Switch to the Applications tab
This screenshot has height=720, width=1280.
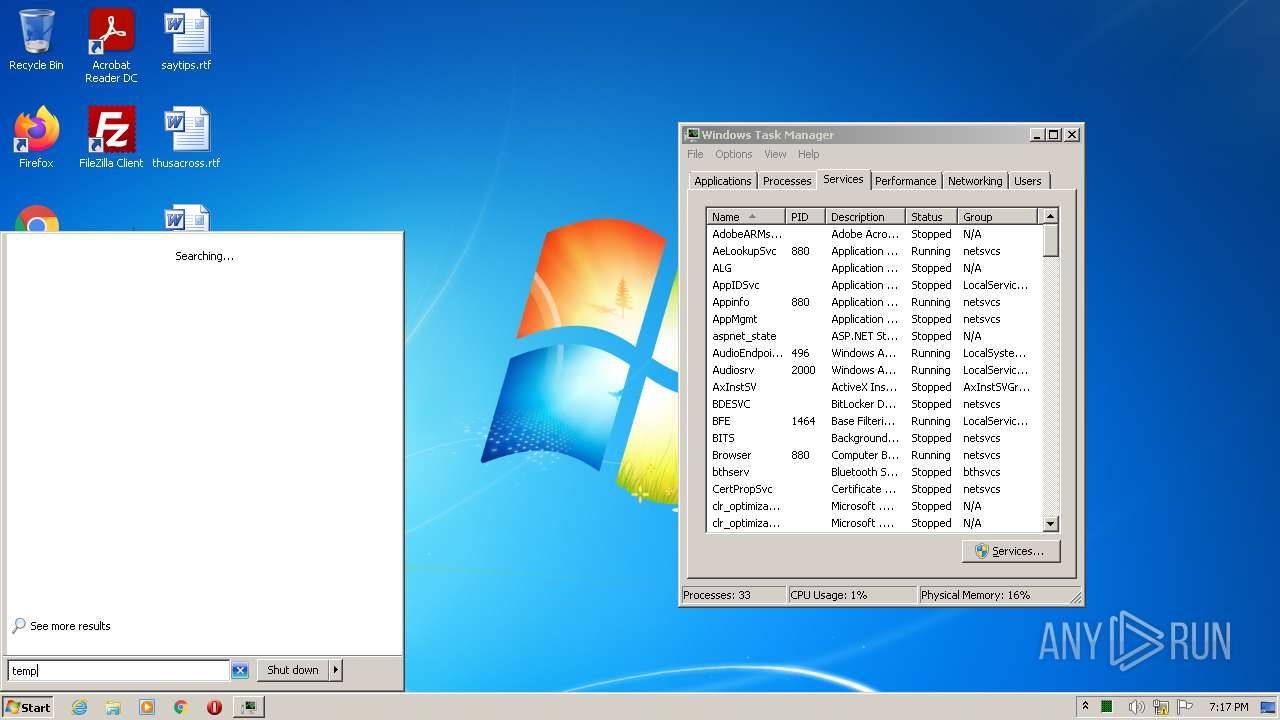722,181
